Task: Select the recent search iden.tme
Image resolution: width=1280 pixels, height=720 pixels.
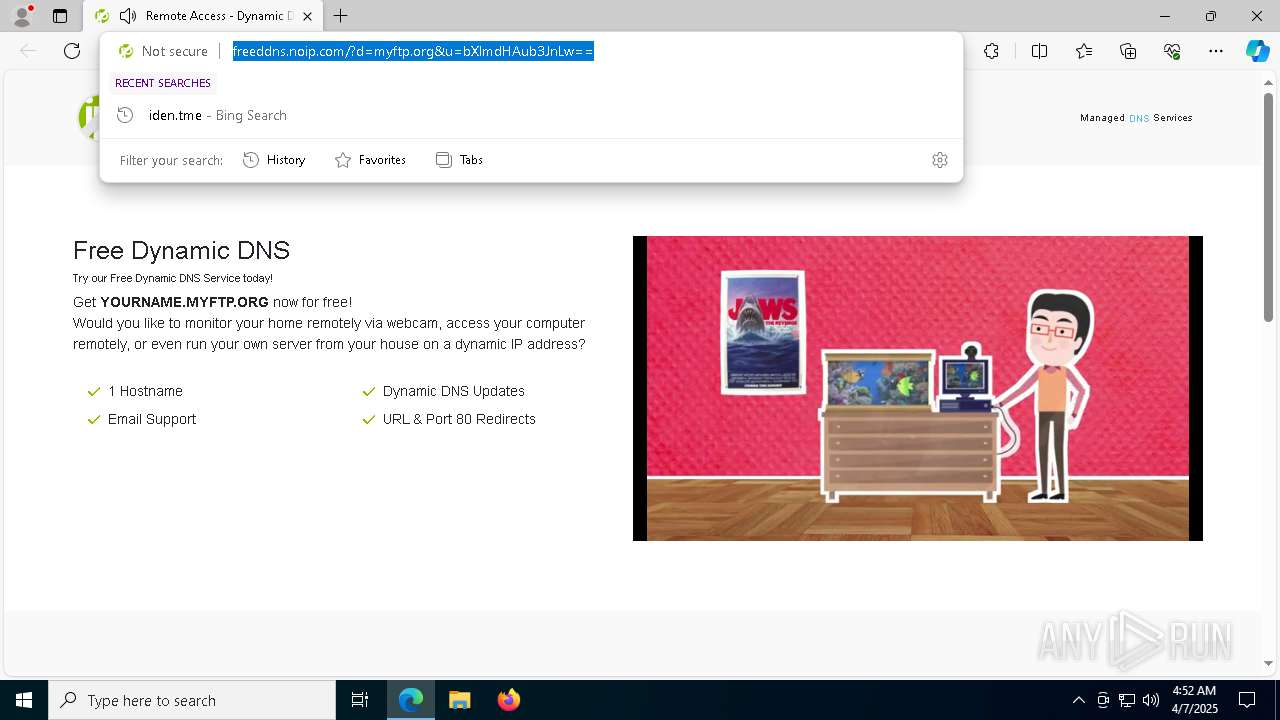Action: pos(531,115)
